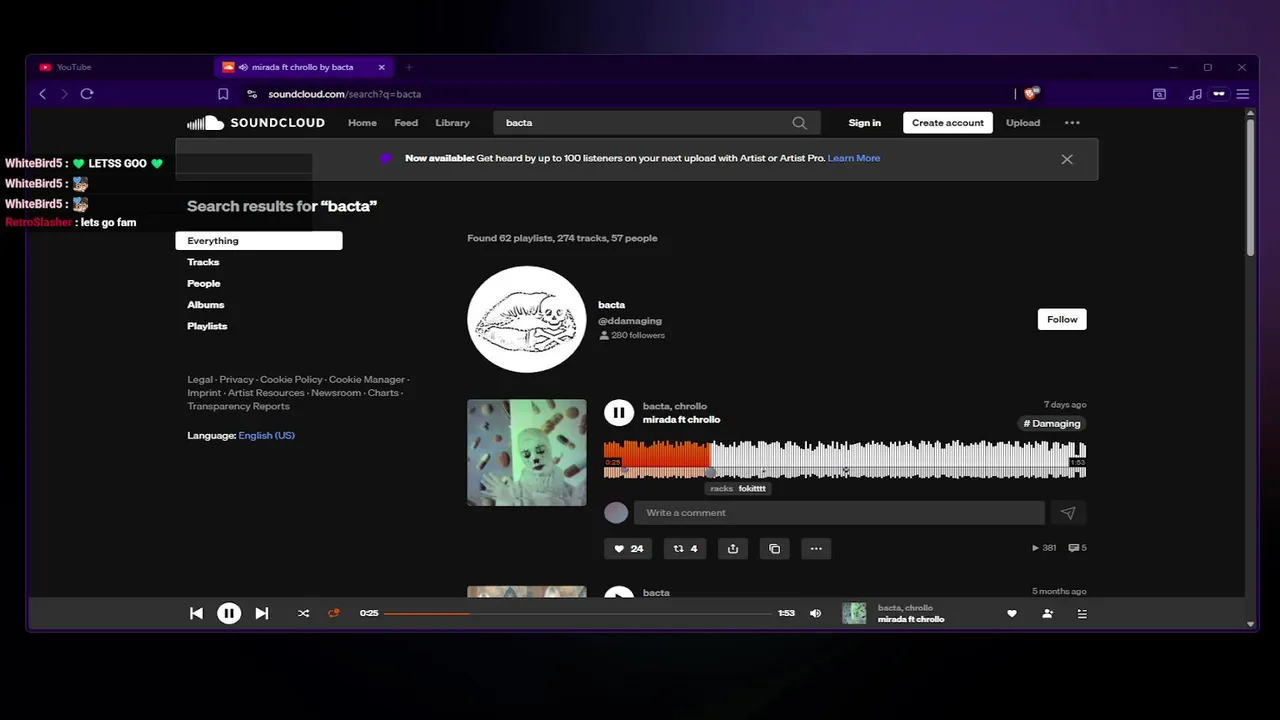Open Charts footer link
This screenshot has height=720, width=1280.
[383, 393]
